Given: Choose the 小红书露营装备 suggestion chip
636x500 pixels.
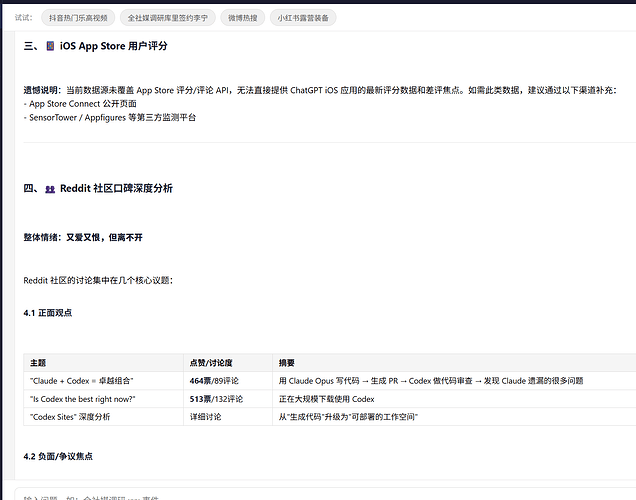Looking at the screenshot, I should coord(303,18).
